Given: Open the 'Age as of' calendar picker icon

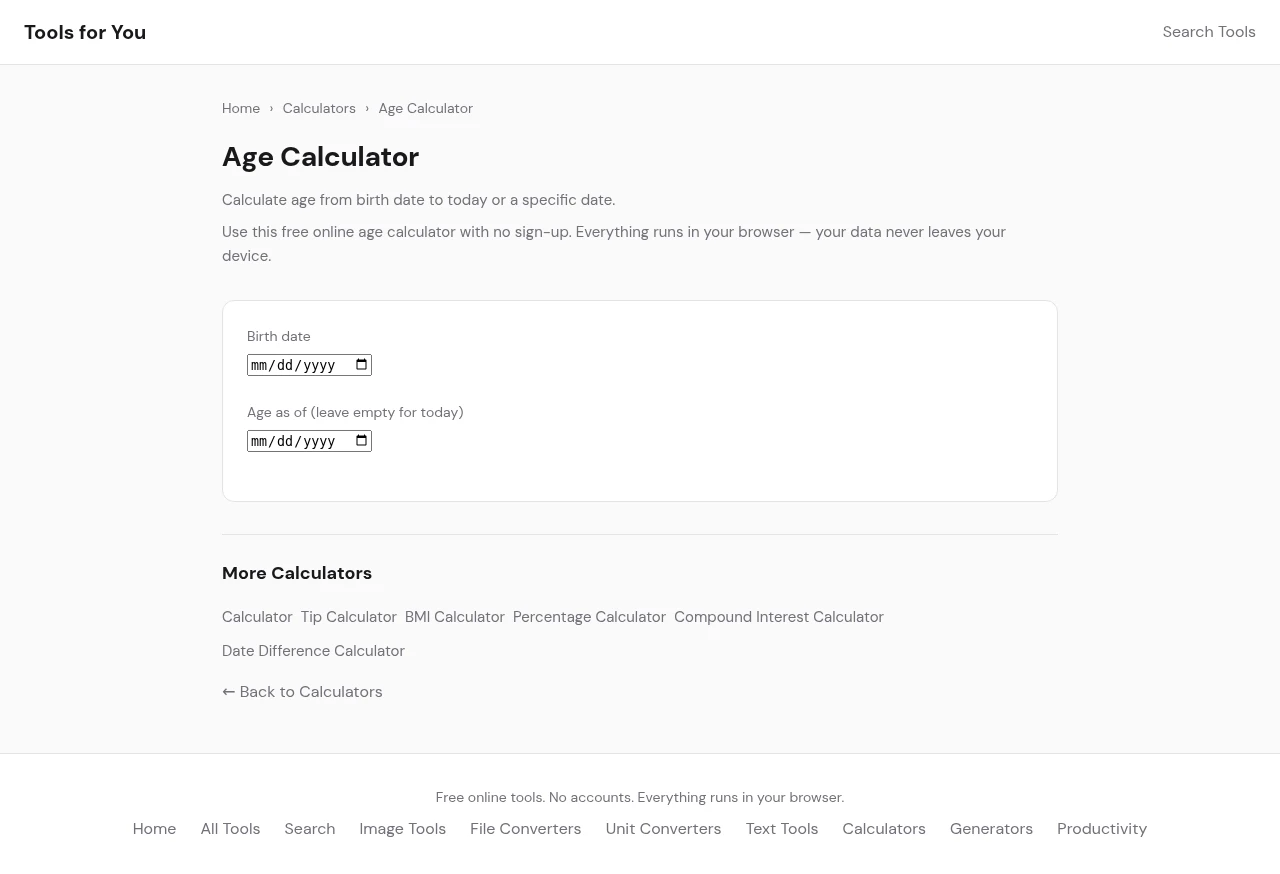Looking at the screenshot, I should pos(362,441).
